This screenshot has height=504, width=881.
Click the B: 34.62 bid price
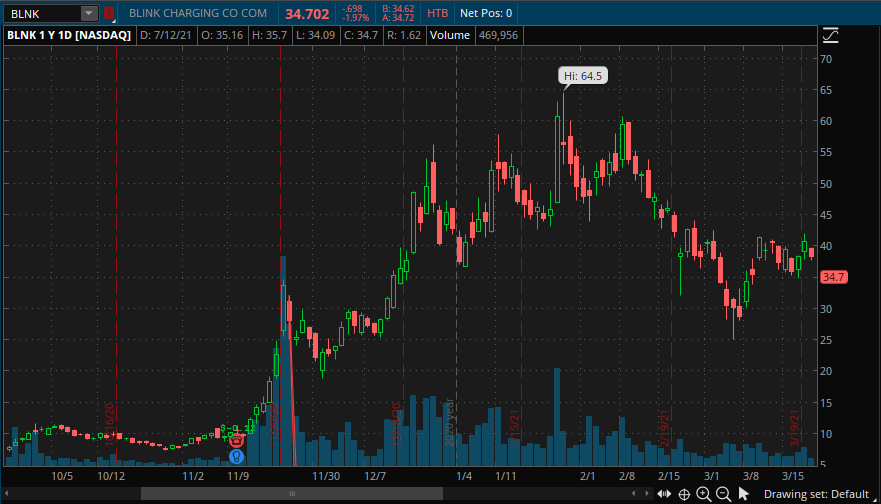398,9
